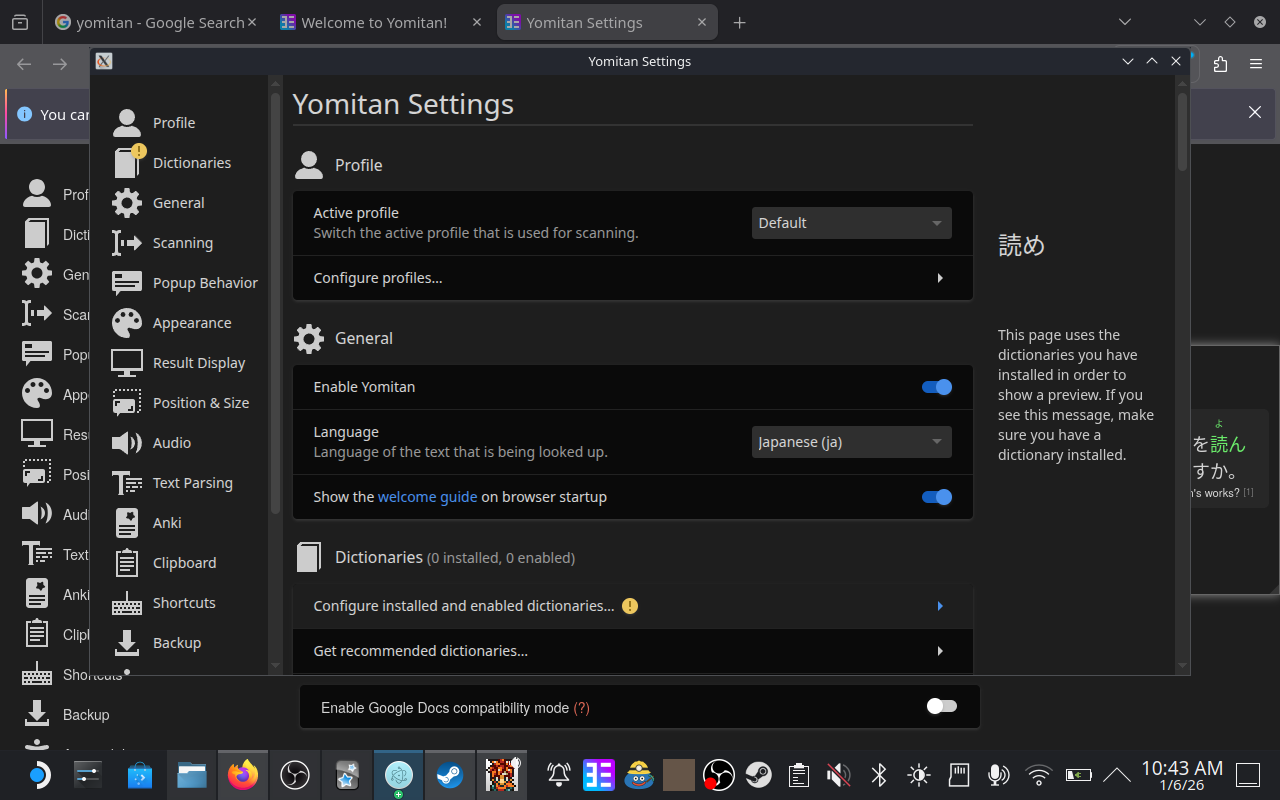The height and width of the screenshot is (800, 1280).
Task: Expand Configure profiles row
Action: (x=632, y=278)
